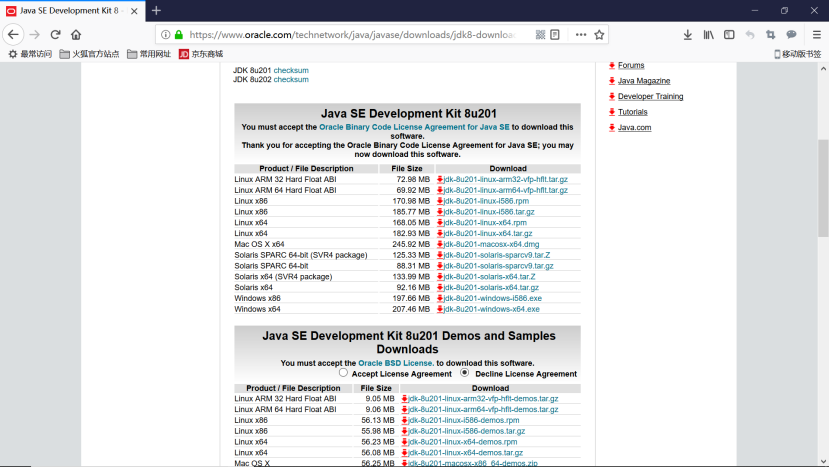The height and width of the screenshot is (467, 830).
Task: Download jdk-8u201-linux-x64-demos.tar.gz
Action: (x=465, y=453)
